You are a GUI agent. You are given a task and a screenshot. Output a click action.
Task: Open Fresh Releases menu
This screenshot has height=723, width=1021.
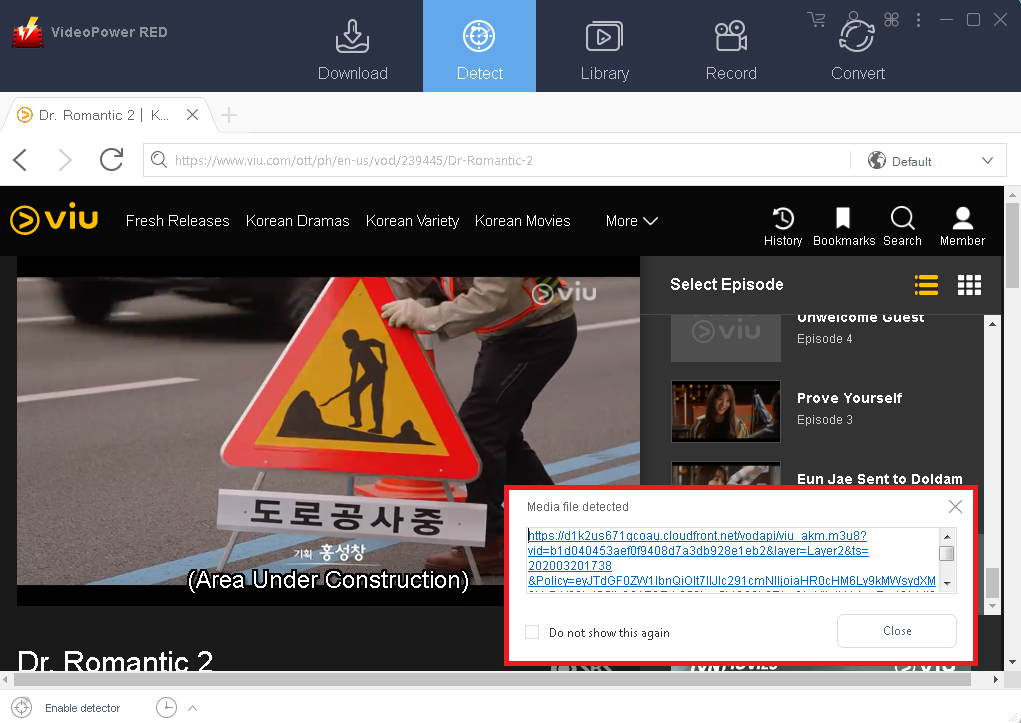(x=177, y=221)
